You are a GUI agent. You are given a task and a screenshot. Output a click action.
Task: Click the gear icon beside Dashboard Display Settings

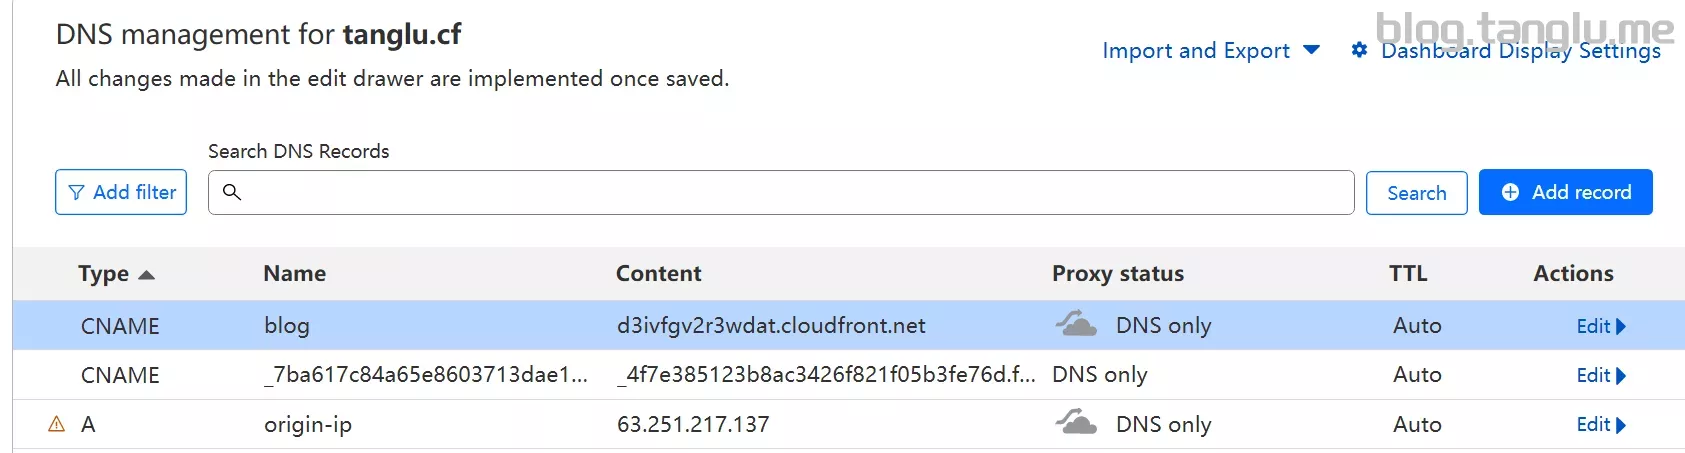click(x=1359, y=50)
